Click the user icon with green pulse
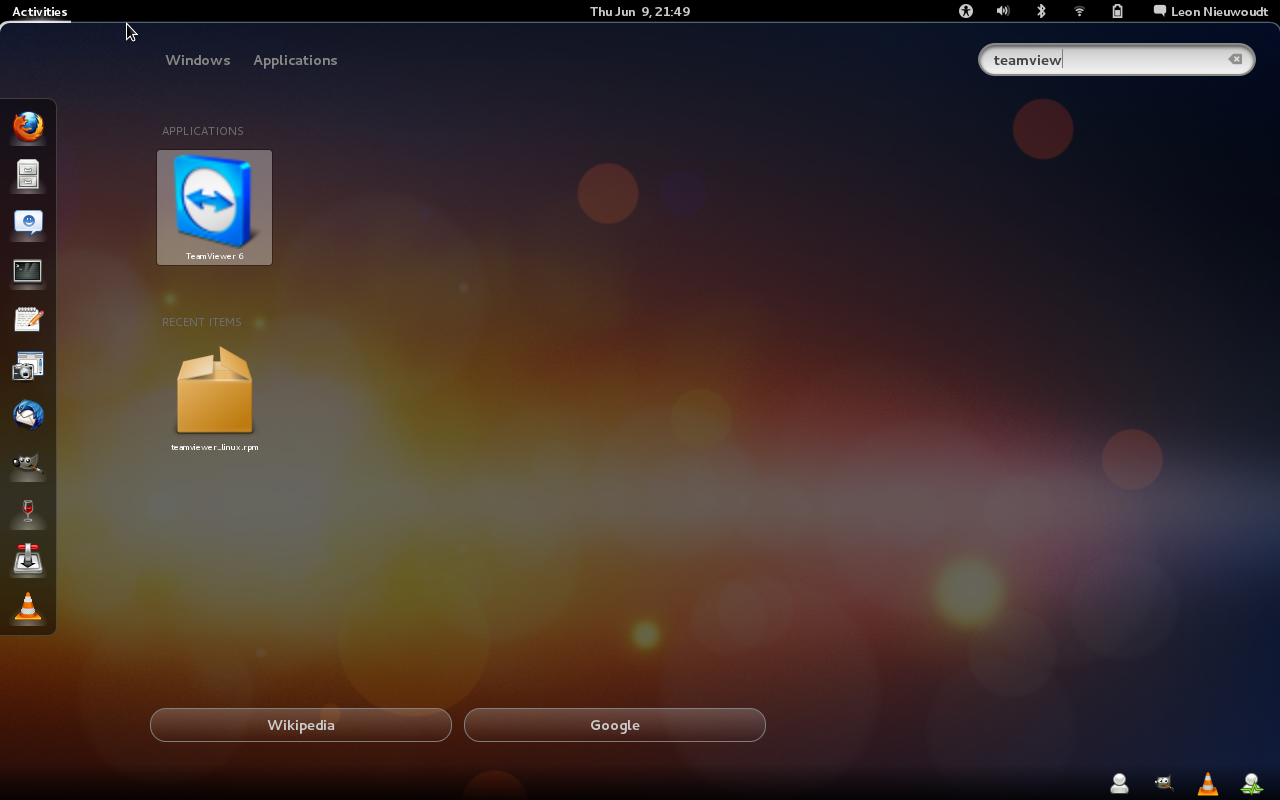Screen dimensions: 1280x800 click(x=1251, y=784)
